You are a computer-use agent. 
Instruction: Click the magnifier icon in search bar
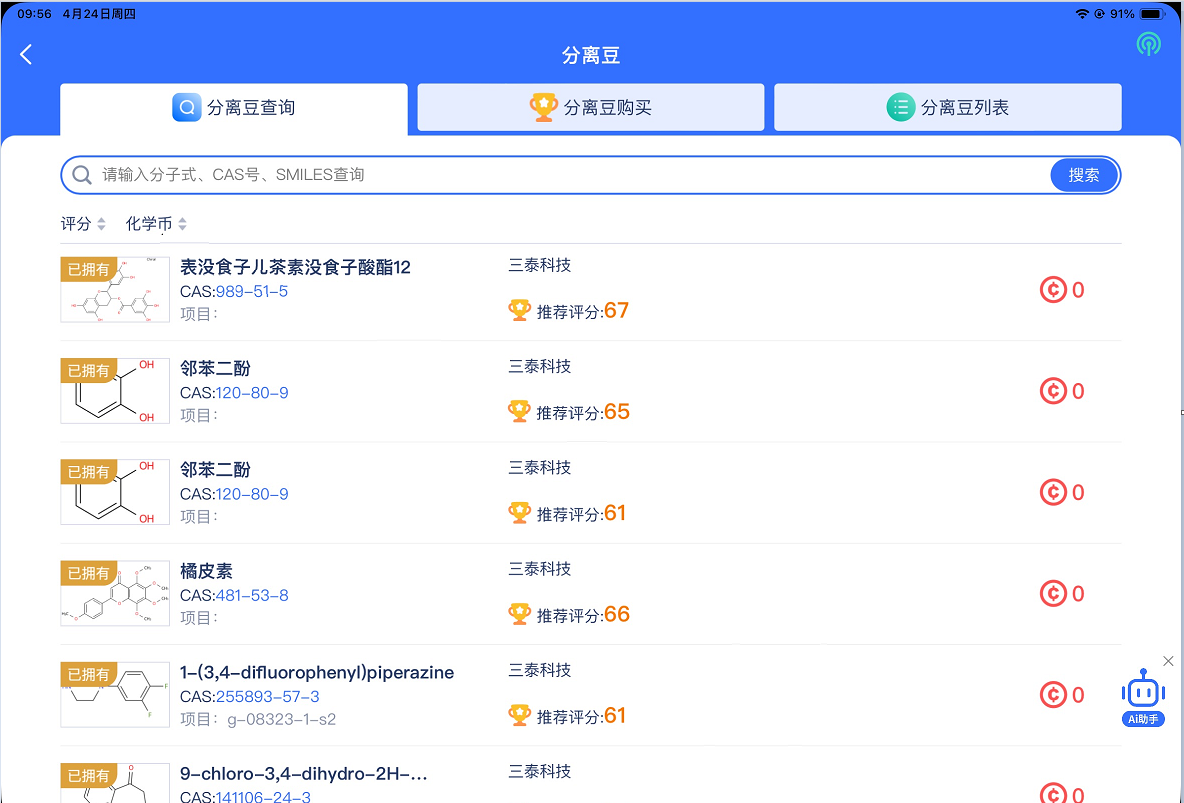pos(83,175)
